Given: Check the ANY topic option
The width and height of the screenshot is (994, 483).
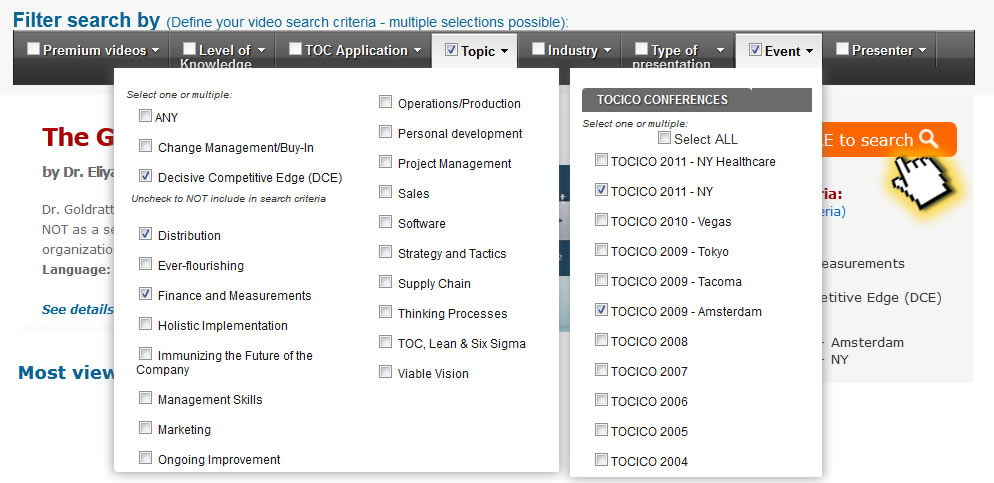Looking at the screenshot, I should 146,117.
